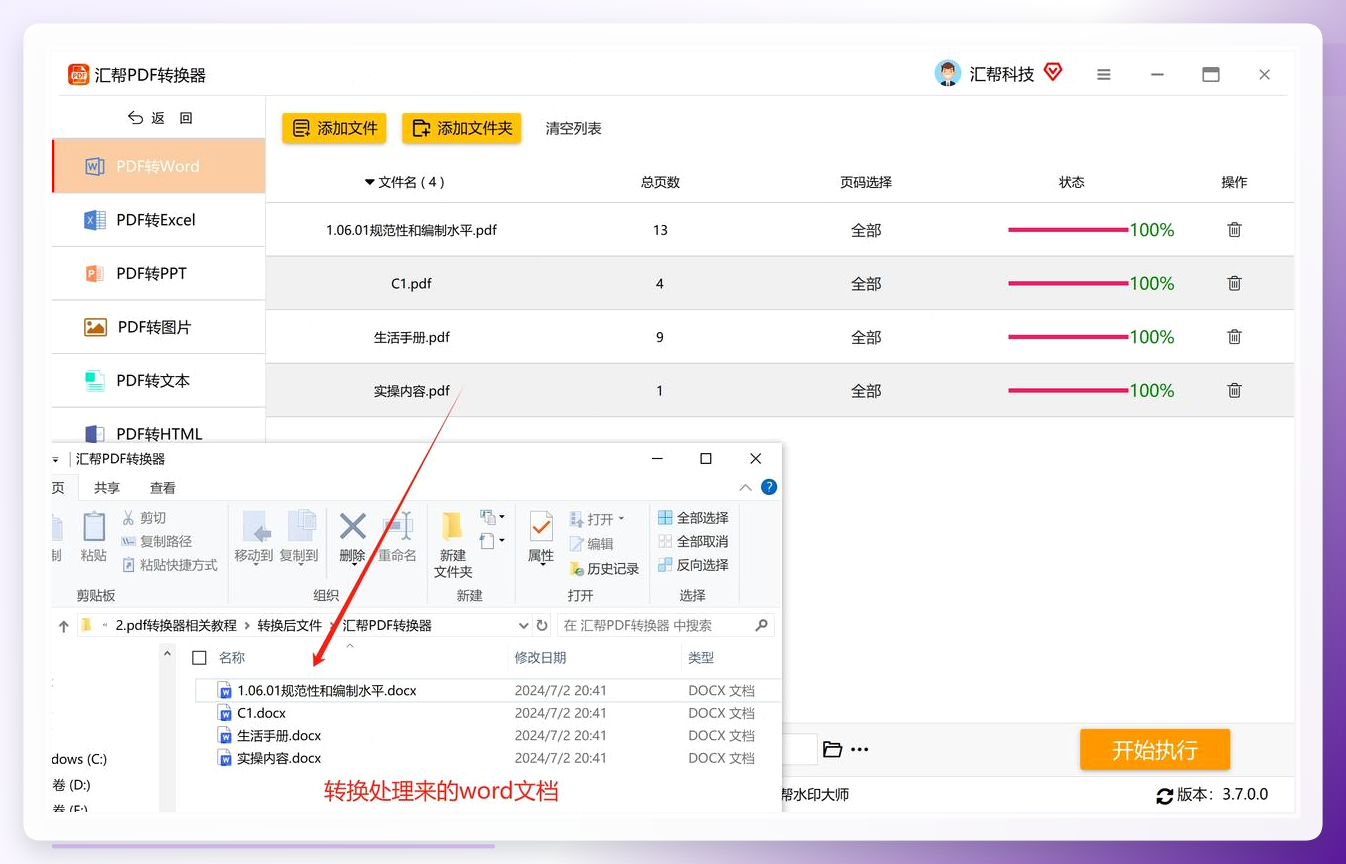
Task: Create a folder with 新建文件夹 icon
Action: pos(452,526)
